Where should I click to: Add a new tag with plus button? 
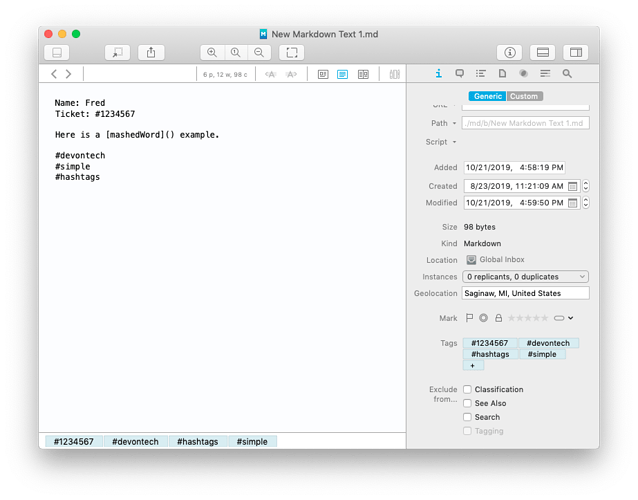(x=473, y=366)
